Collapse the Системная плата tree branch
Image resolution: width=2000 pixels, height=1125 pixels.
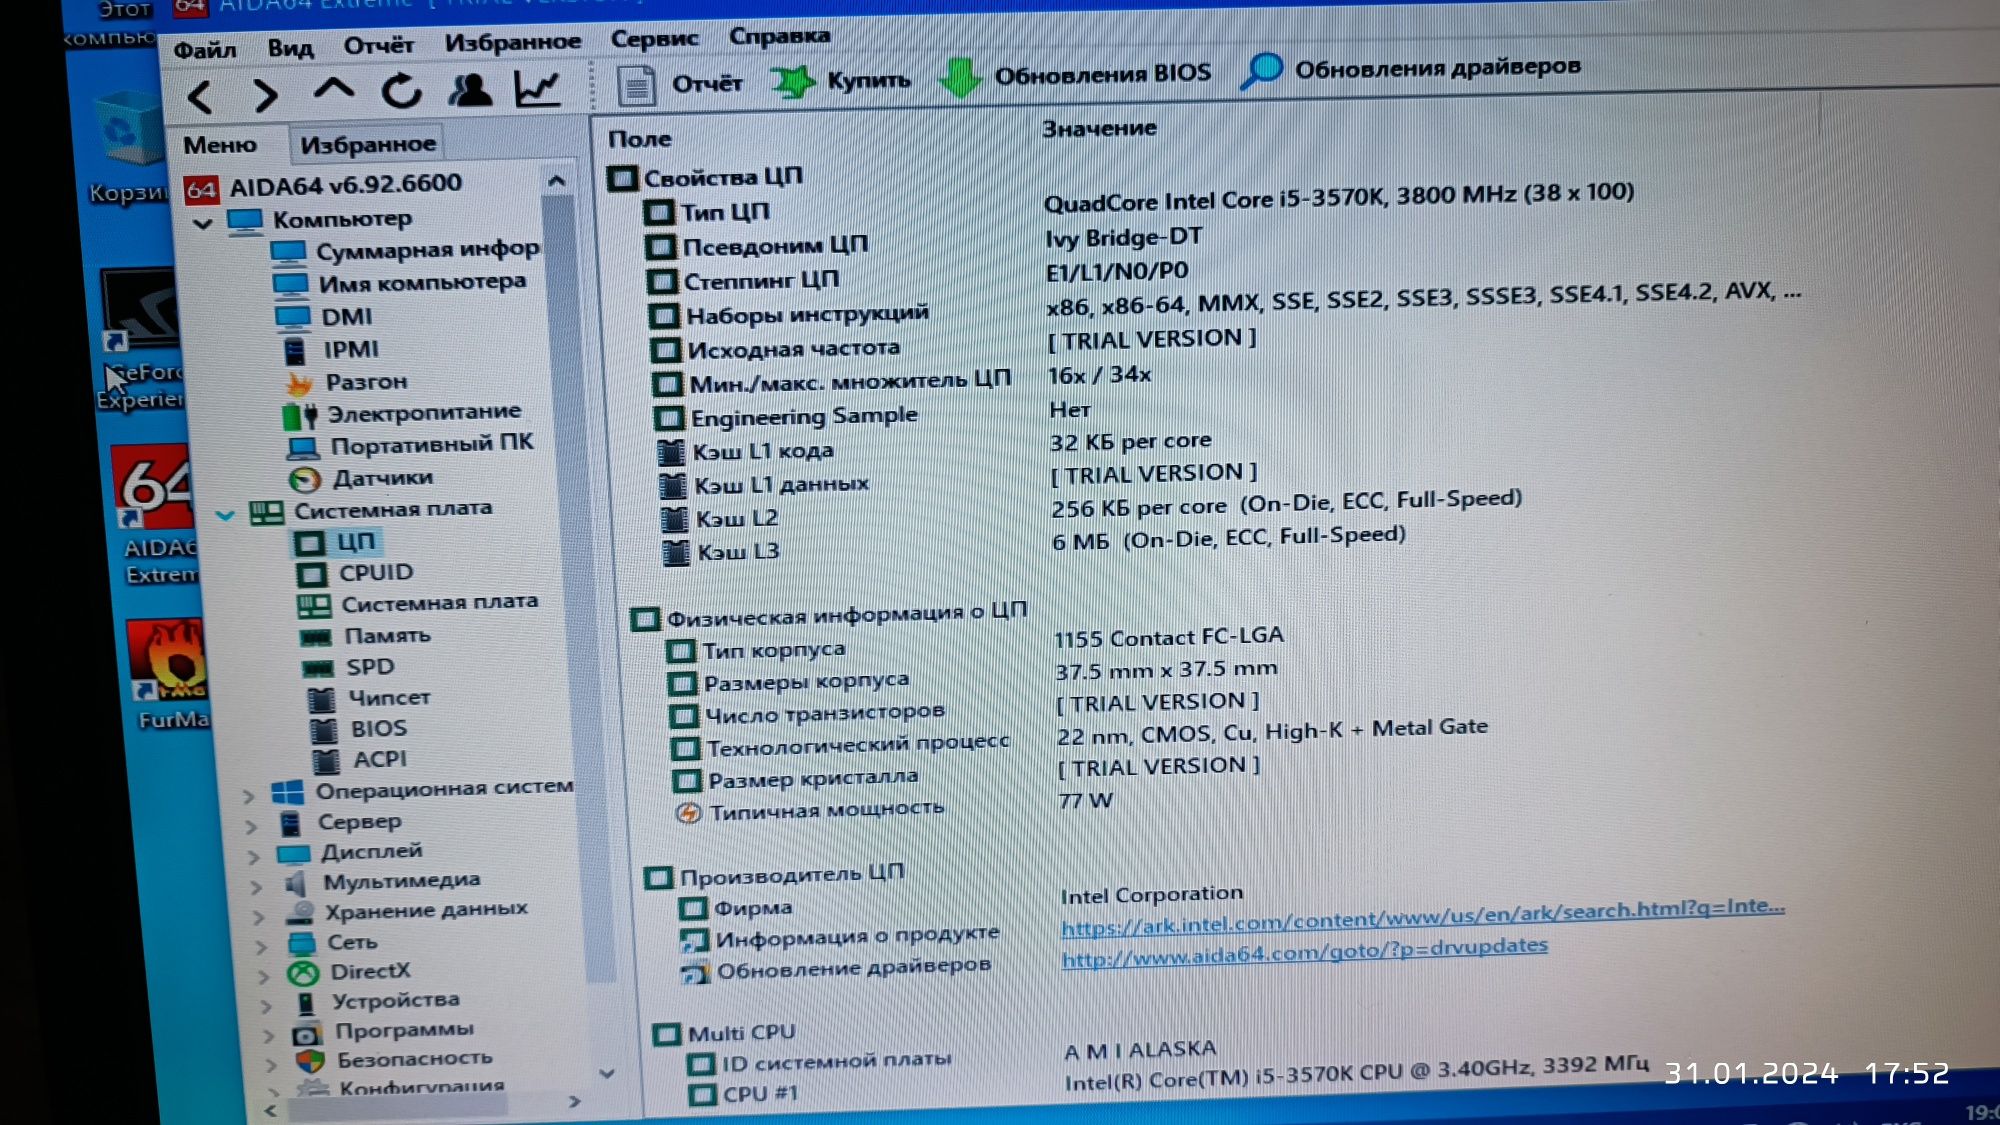(226, 515)
